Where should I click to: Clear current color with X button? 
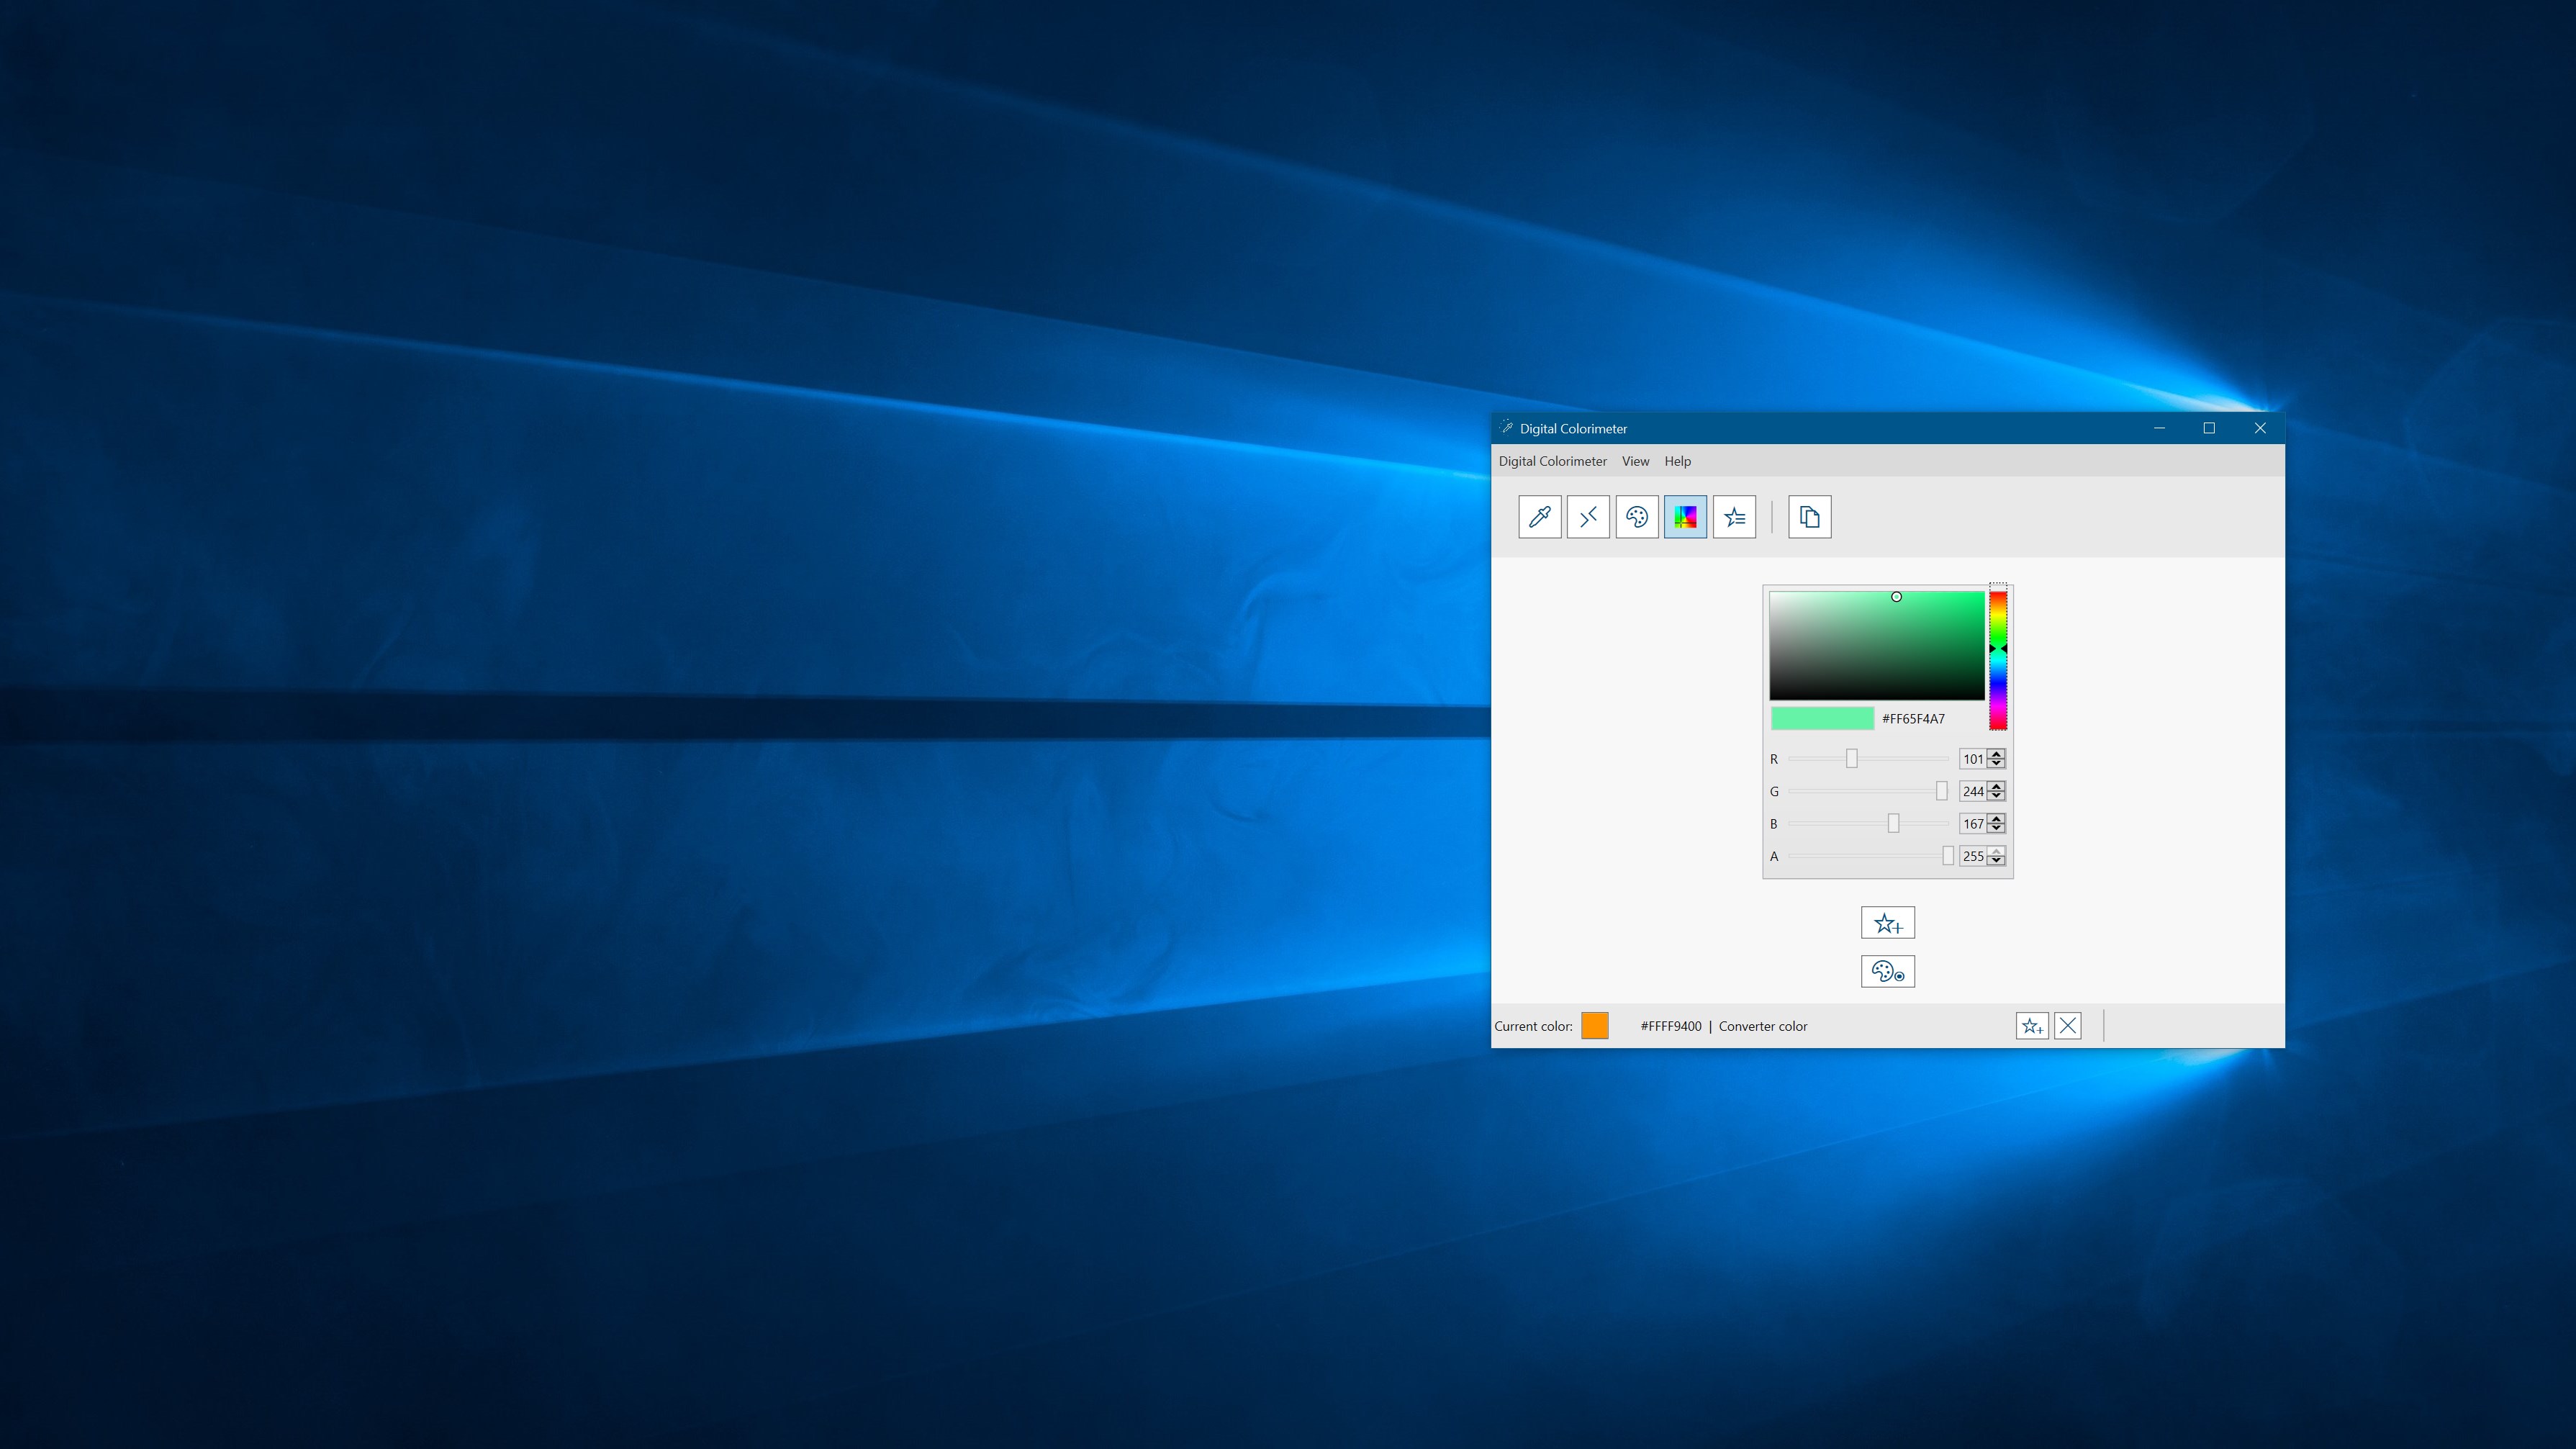[x=2068, y=1026]
